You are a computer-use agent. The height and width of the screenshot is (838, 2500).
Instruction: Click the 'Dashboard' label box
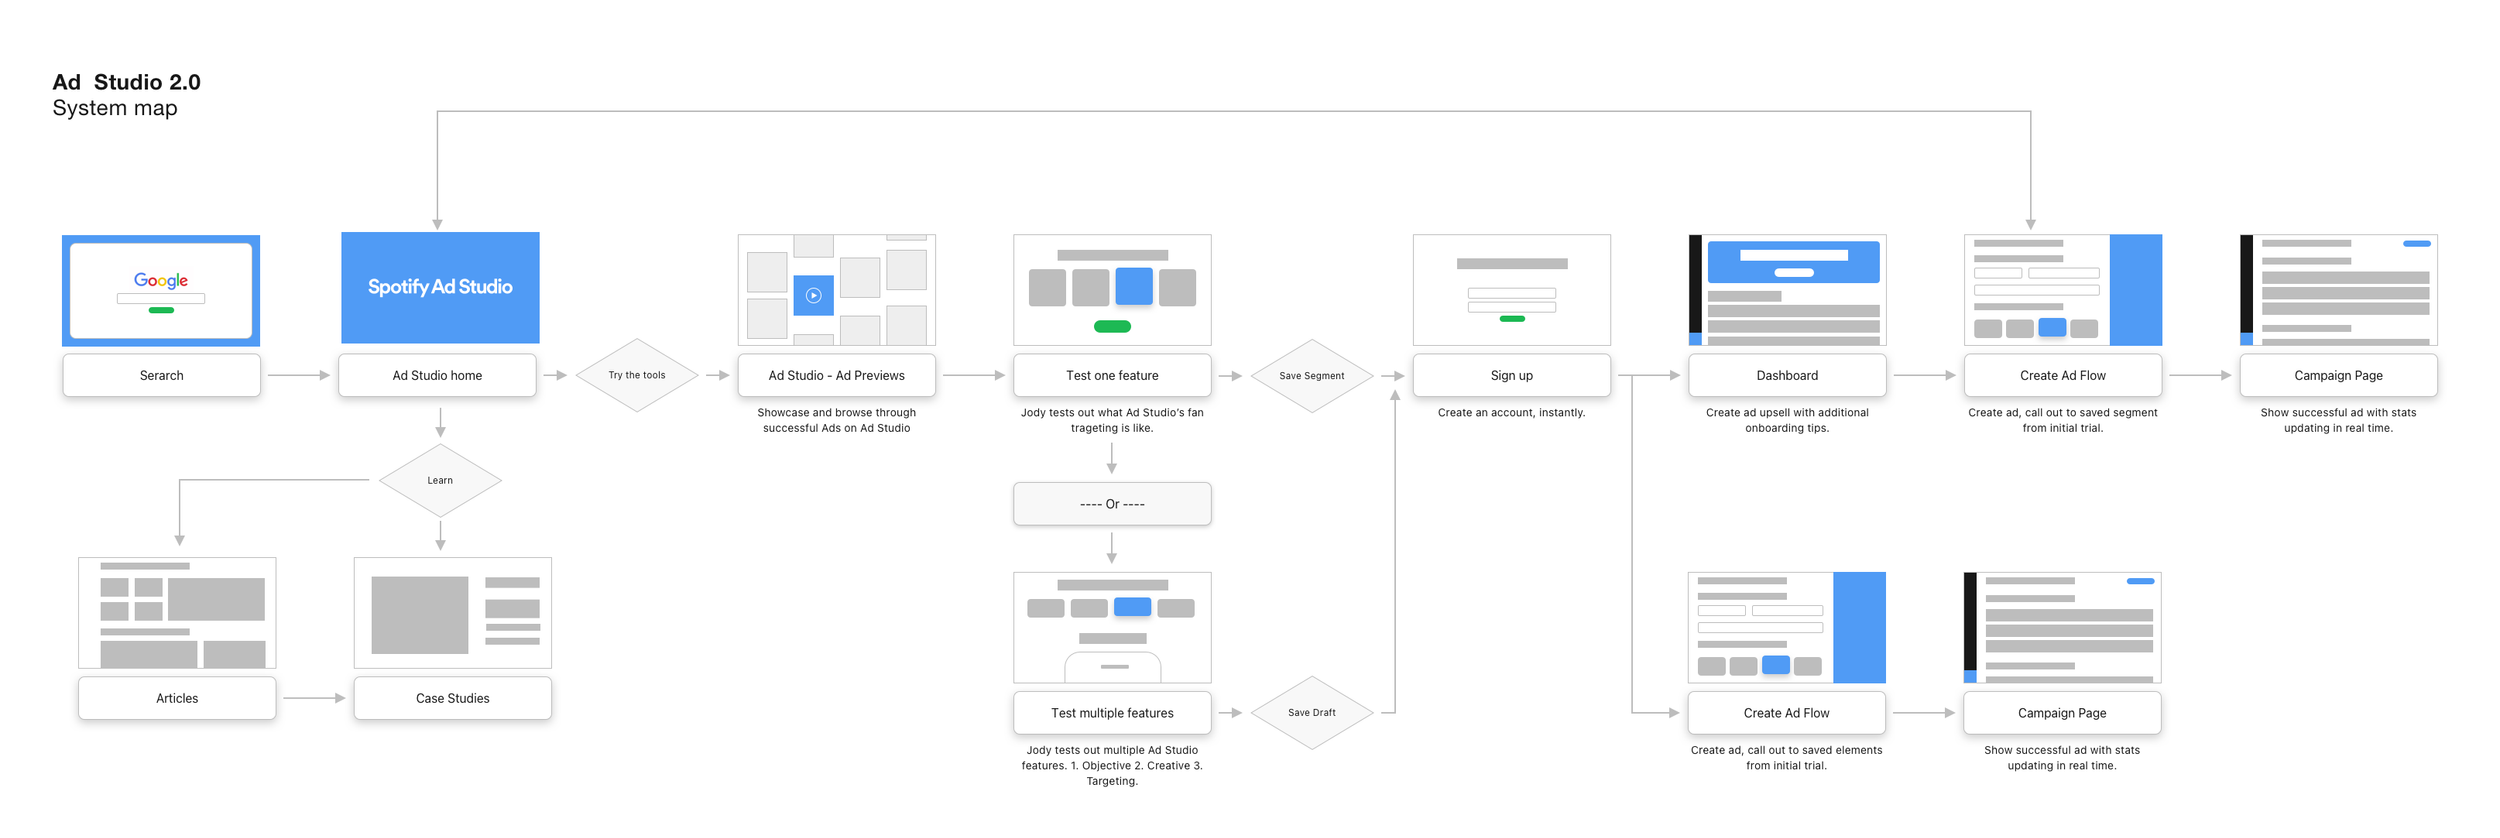[1787, 375]
